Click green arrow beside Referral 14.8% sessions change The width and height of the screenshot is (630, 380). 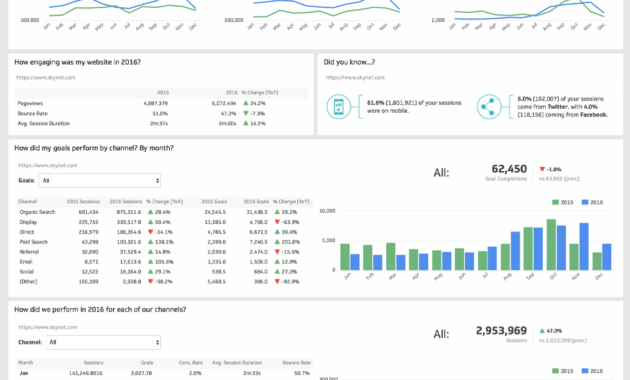point(150,252)
